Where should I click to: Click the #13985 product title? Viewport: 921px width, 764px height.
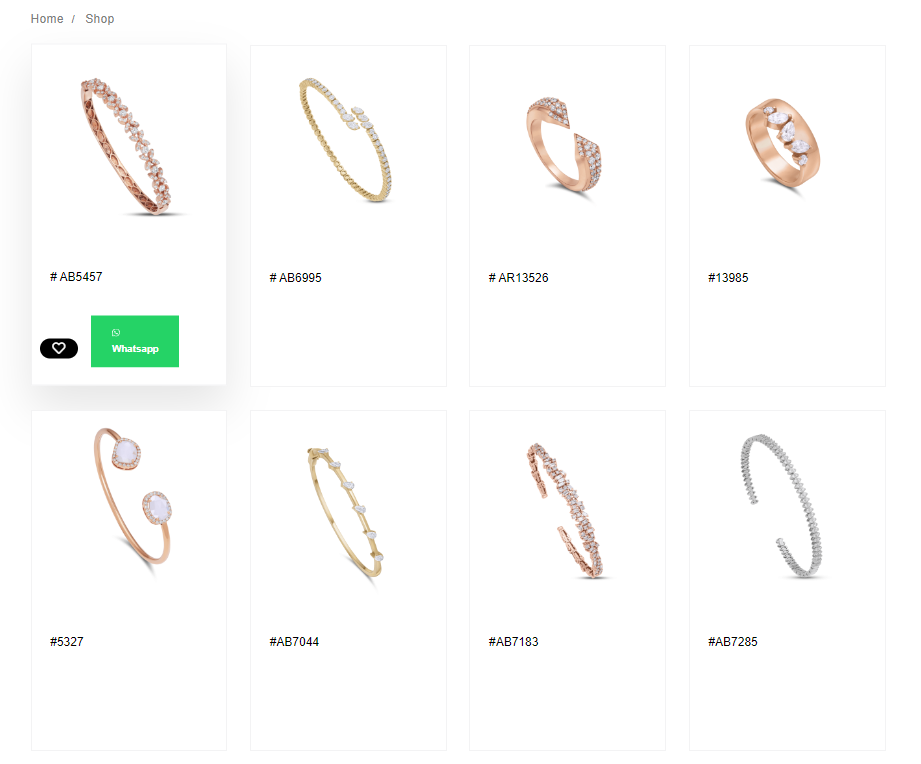coord(728,278)
